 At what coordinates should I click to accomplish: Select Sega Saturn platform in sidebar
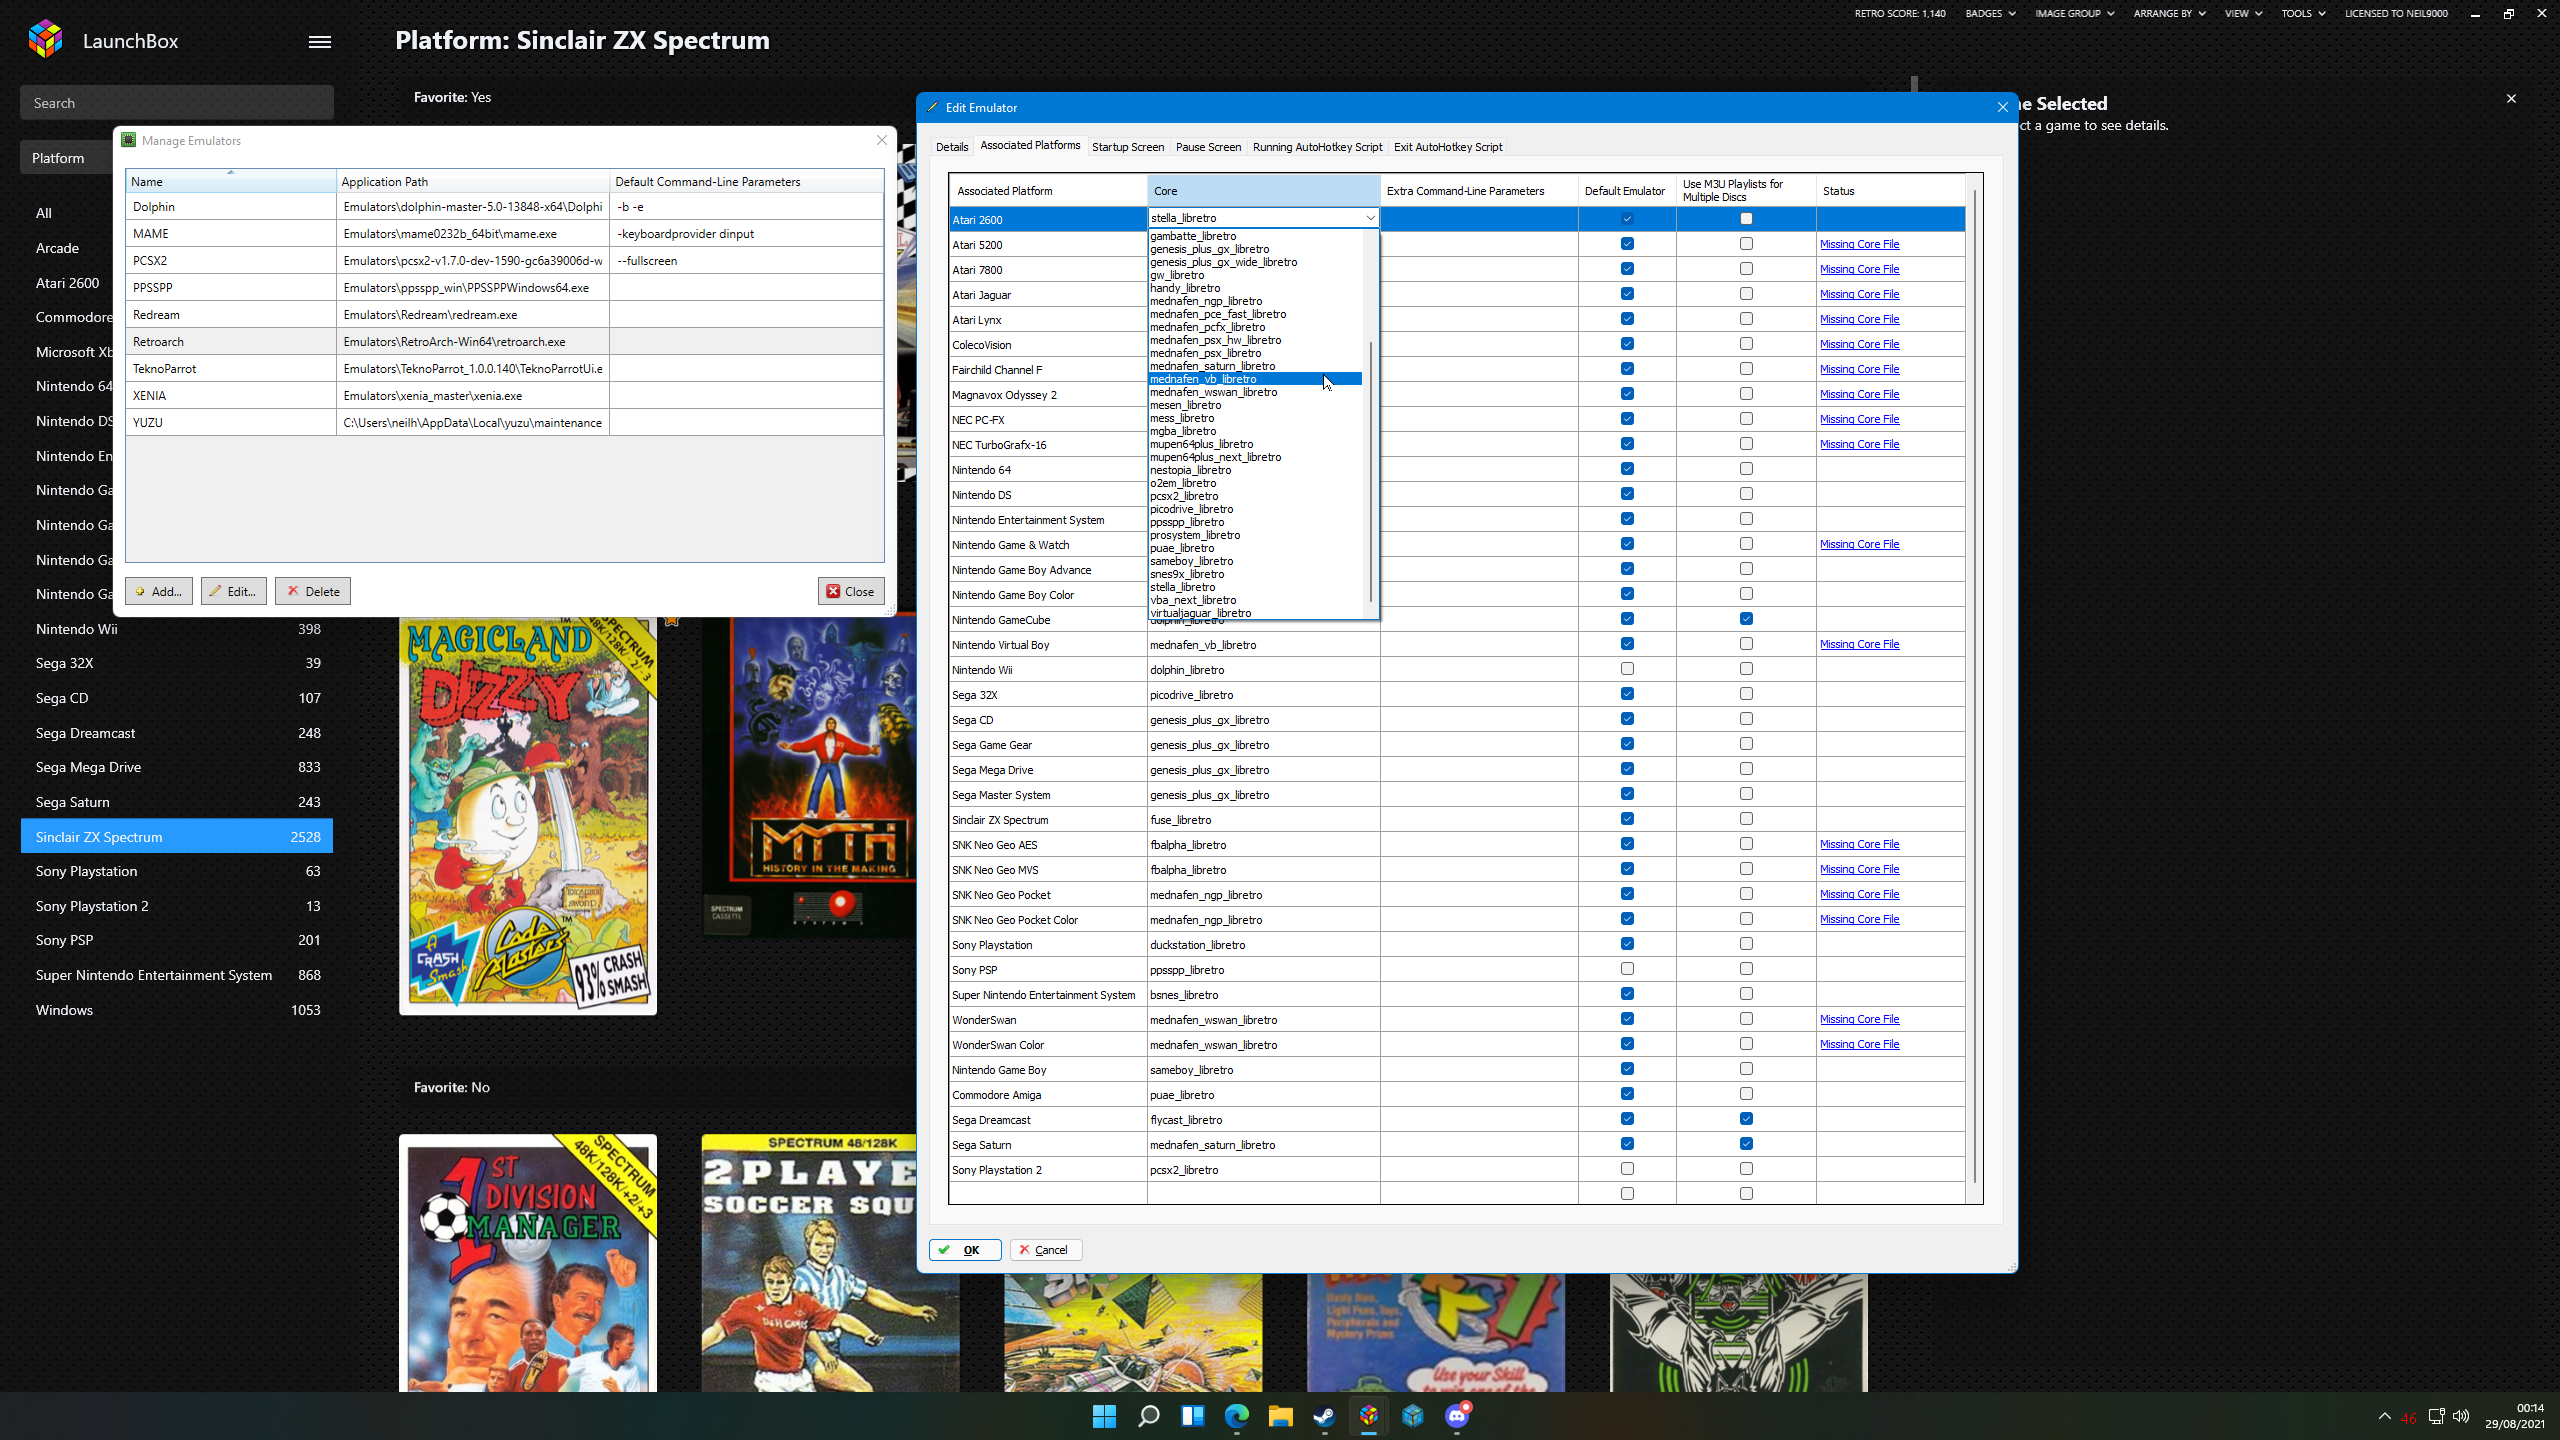177,802
